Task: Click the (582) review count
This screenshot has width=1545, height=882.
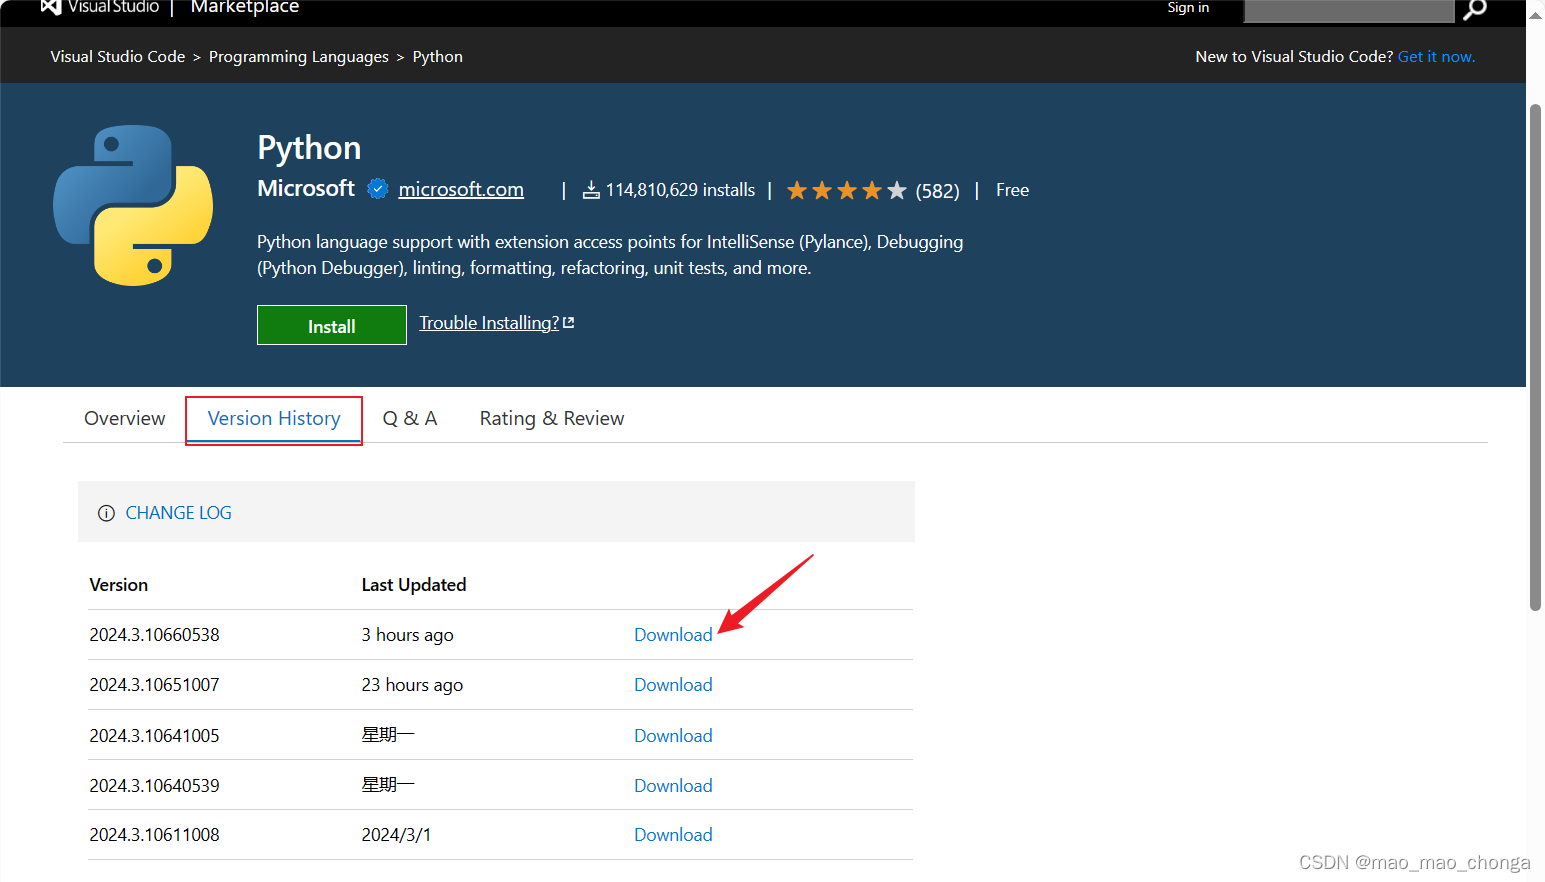Action: pos(937,191)
